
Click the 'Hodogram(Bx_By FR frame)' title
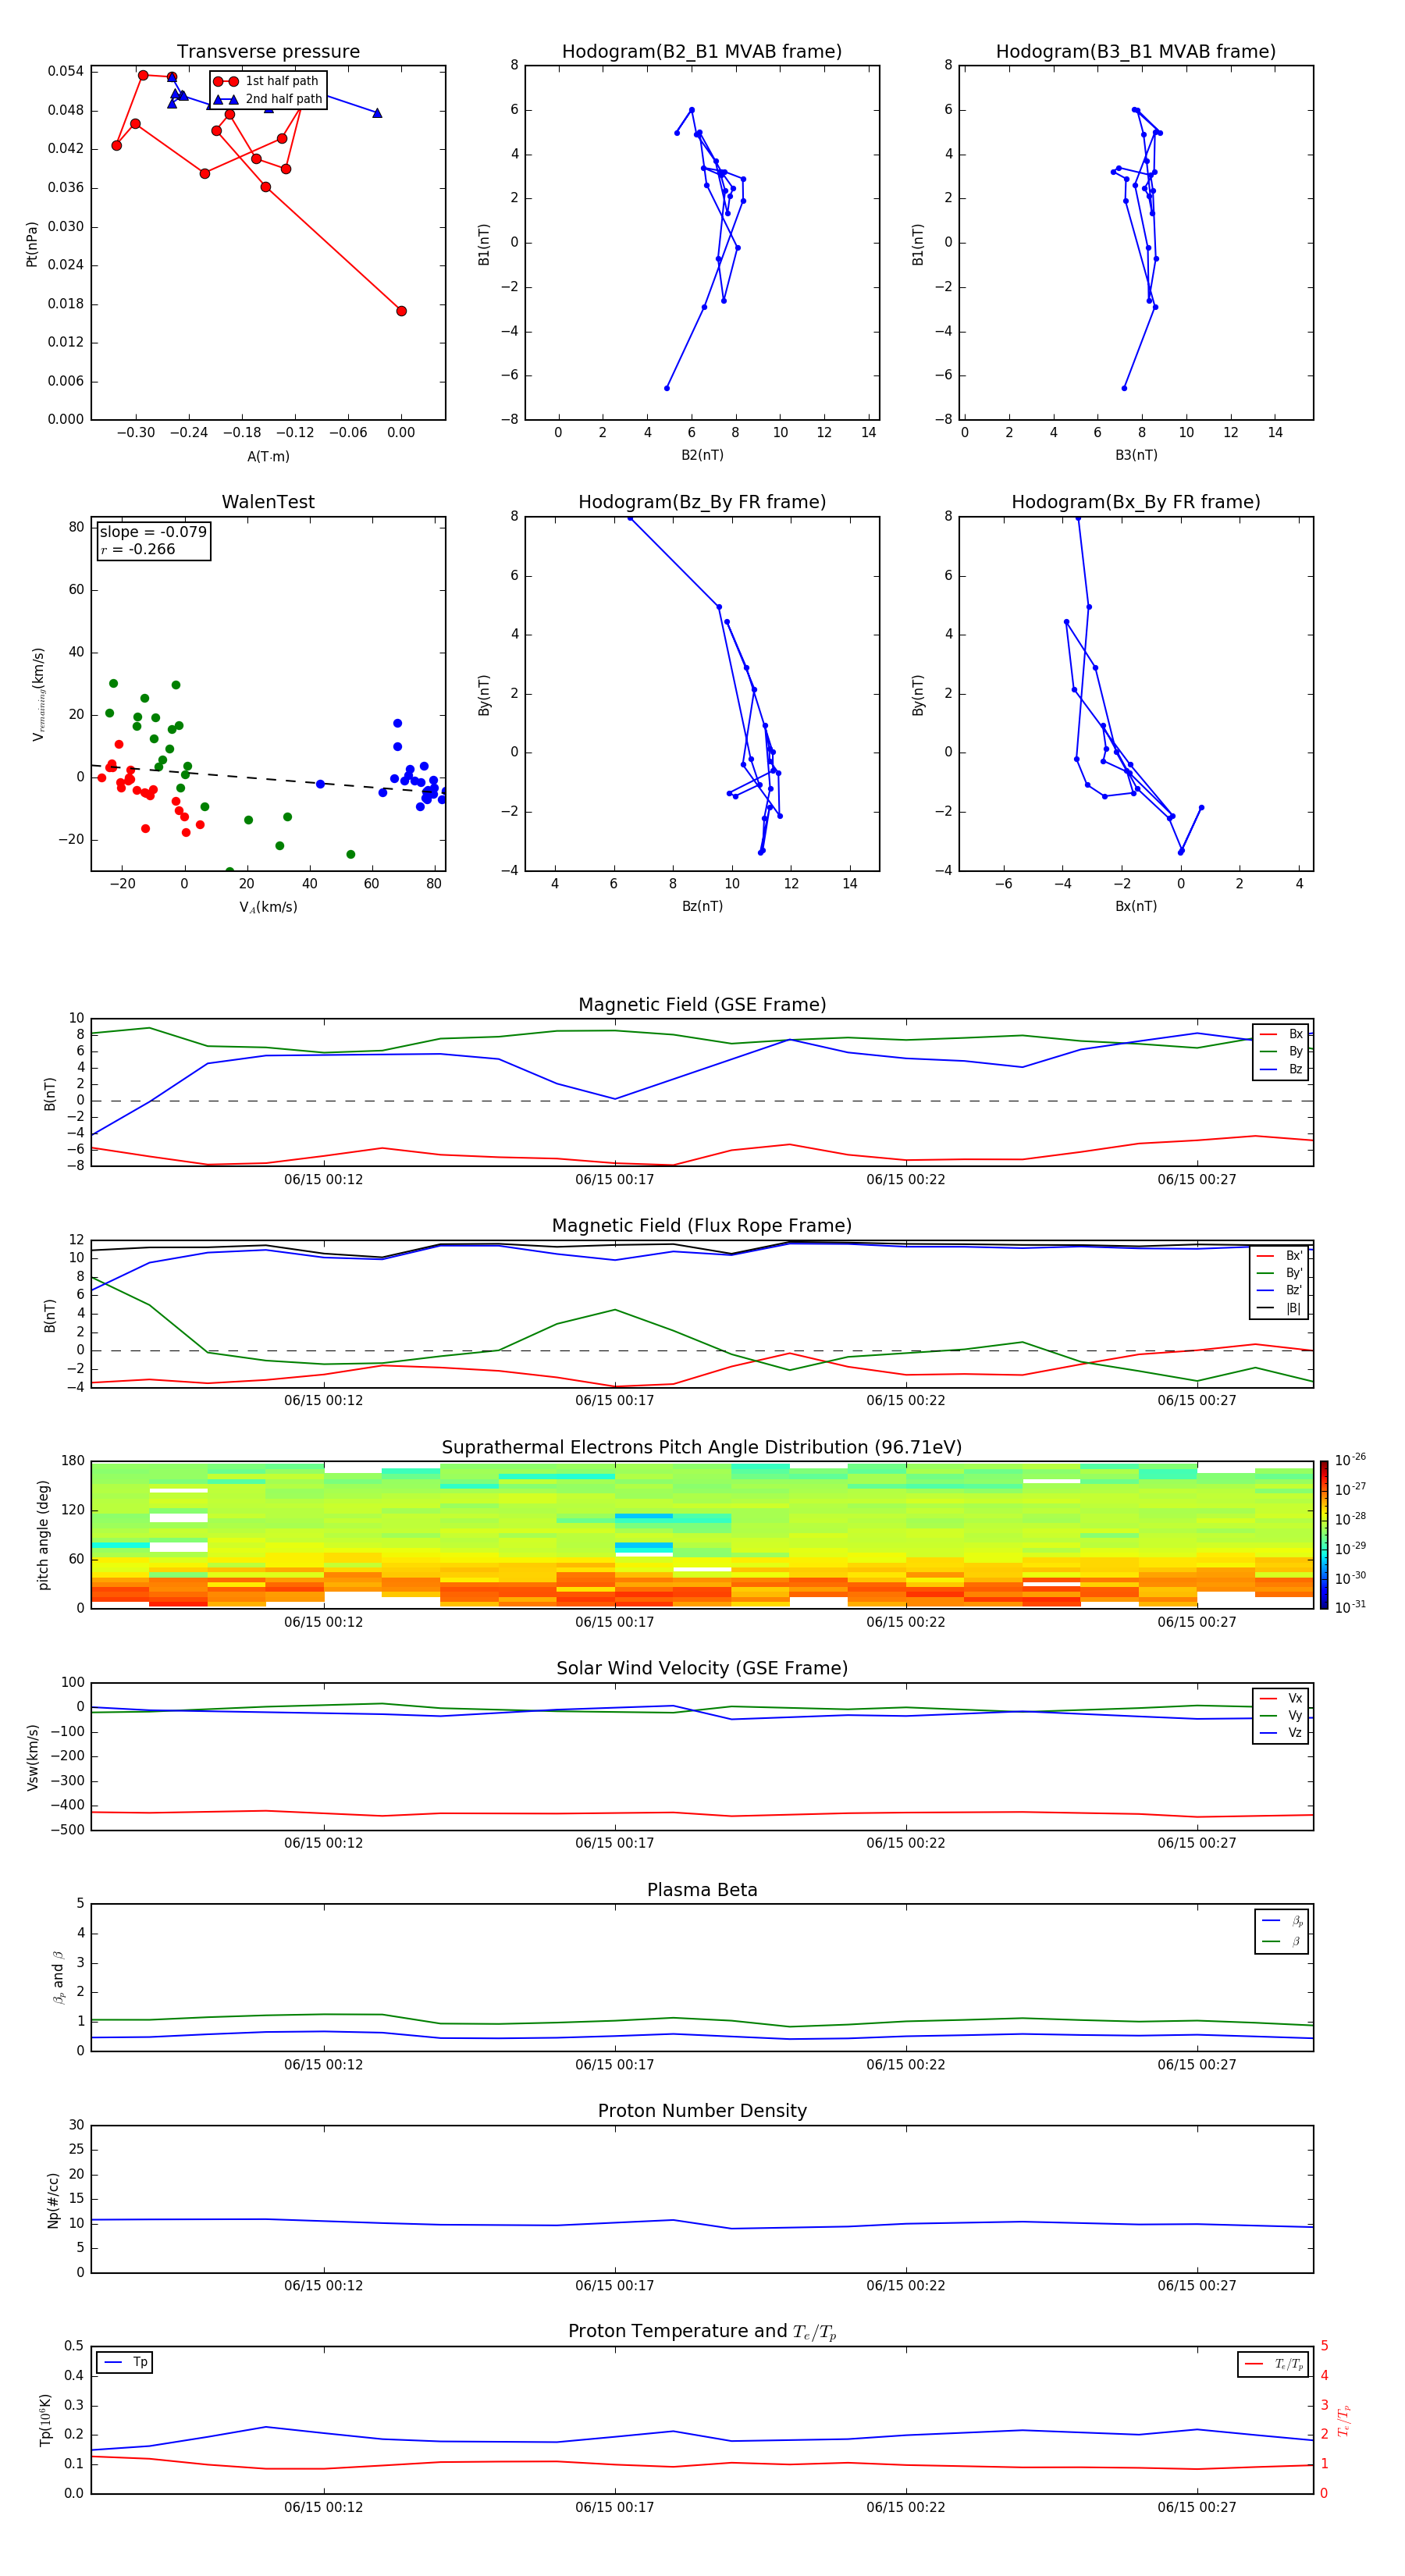(x=1136, y=502)
